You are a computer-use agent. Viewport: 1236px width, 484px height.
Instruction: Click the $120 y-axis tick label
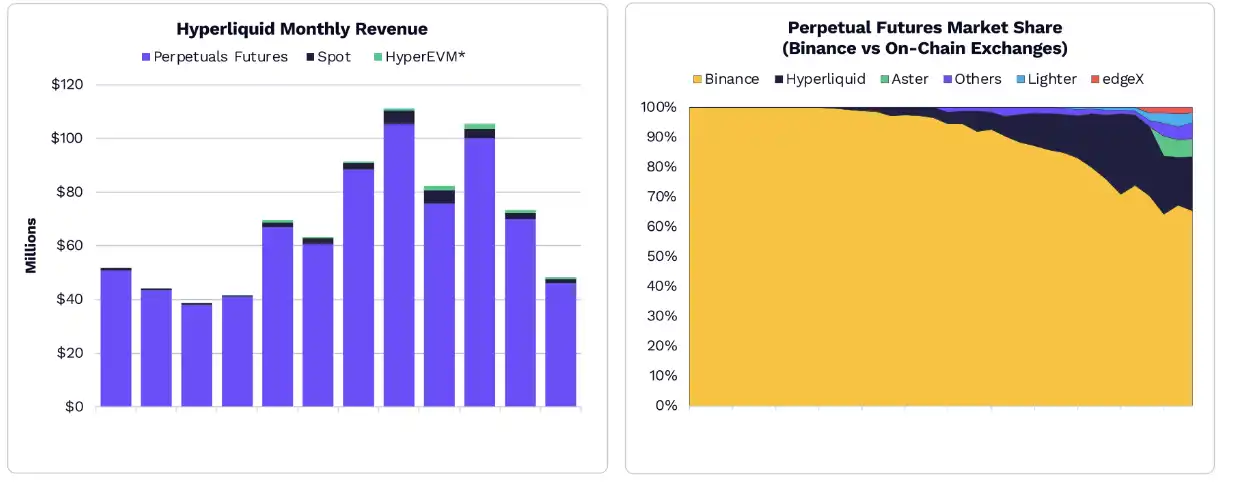[x=68, y=85]
